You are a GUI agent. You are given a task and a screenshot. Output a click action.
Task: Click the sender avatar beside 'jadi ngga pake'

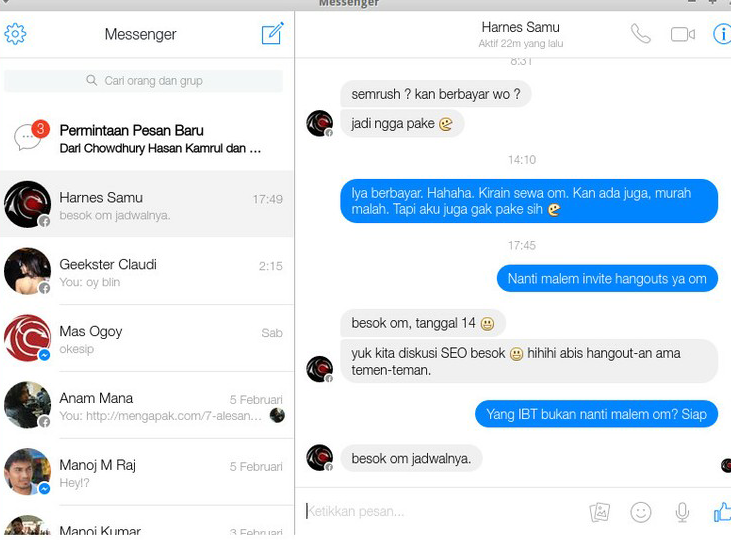[x=320, y=124]
